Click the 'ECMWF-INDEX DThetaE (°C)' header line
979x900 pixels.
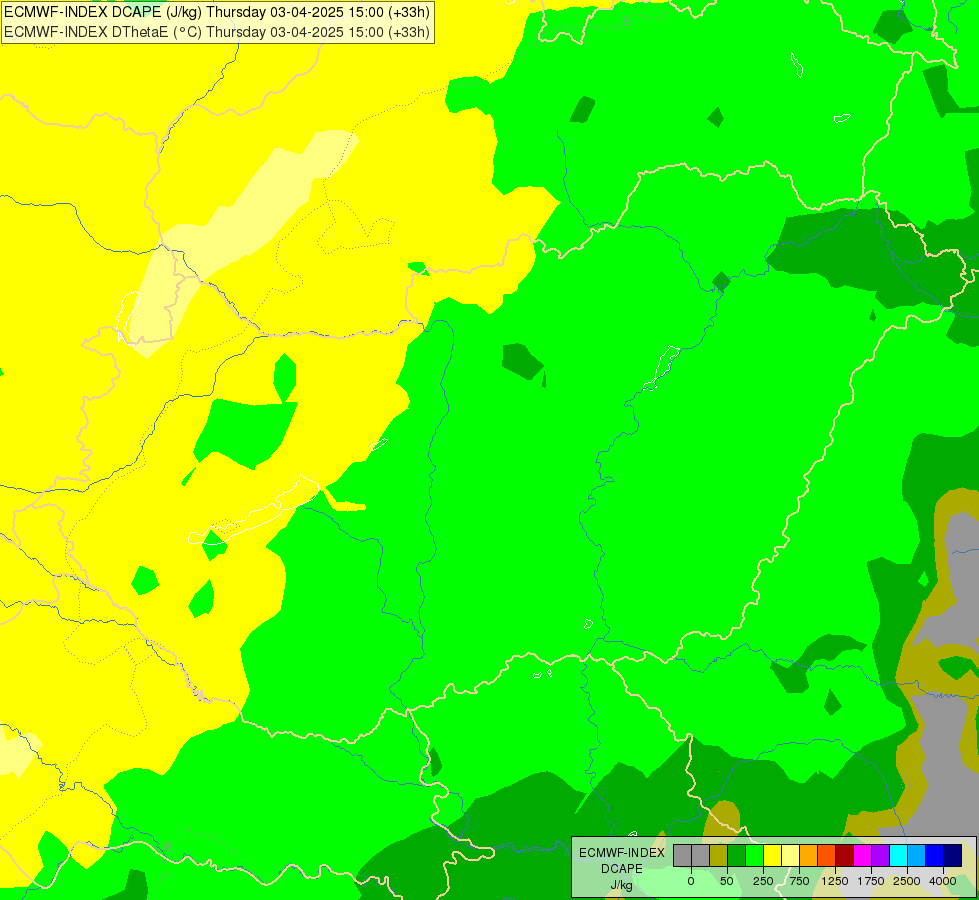pos(217,32)
